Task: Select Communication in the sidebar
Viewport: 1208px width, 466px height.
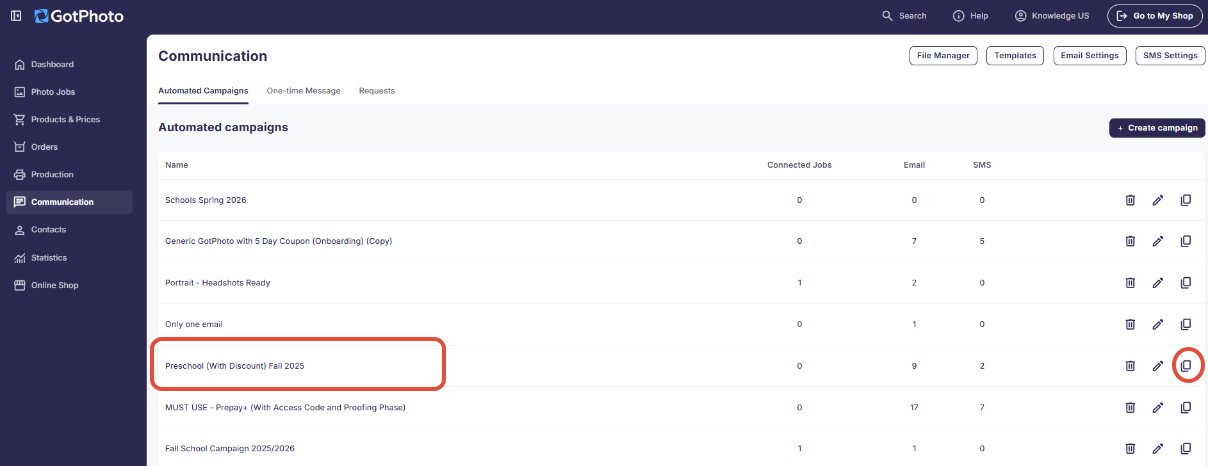Action: coord(69,202)
